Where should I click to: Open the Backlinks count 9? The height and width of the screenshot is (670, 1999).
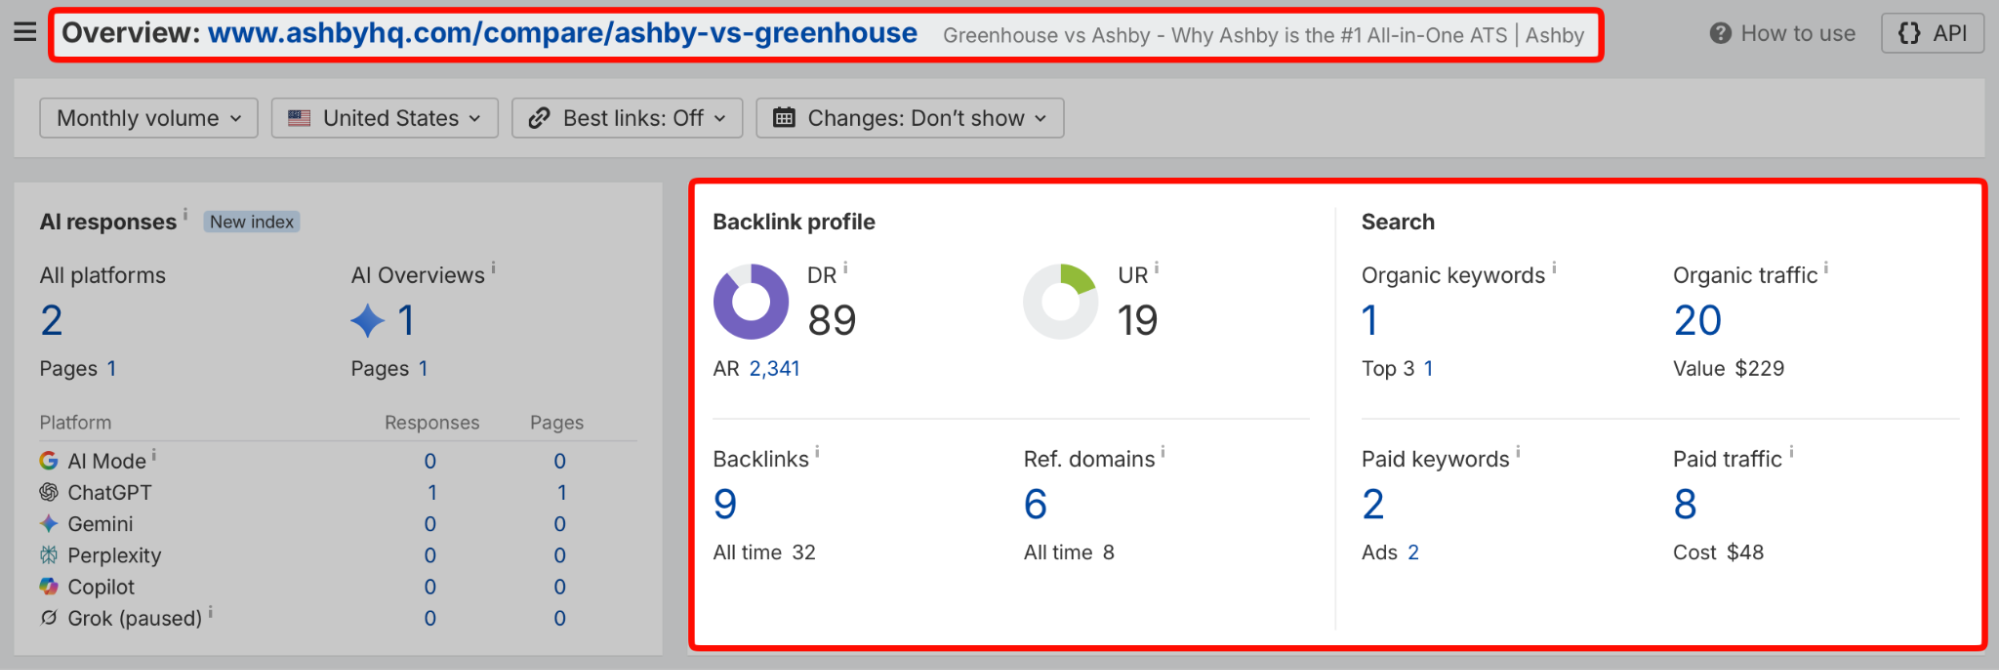click(x=725, y=504)
